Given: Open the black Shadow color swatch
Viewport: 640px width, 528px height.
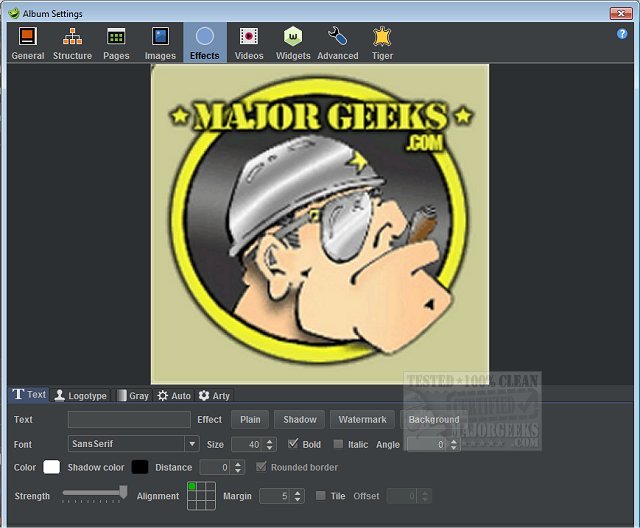Looking at the screenshot, I should click(140, 467).
